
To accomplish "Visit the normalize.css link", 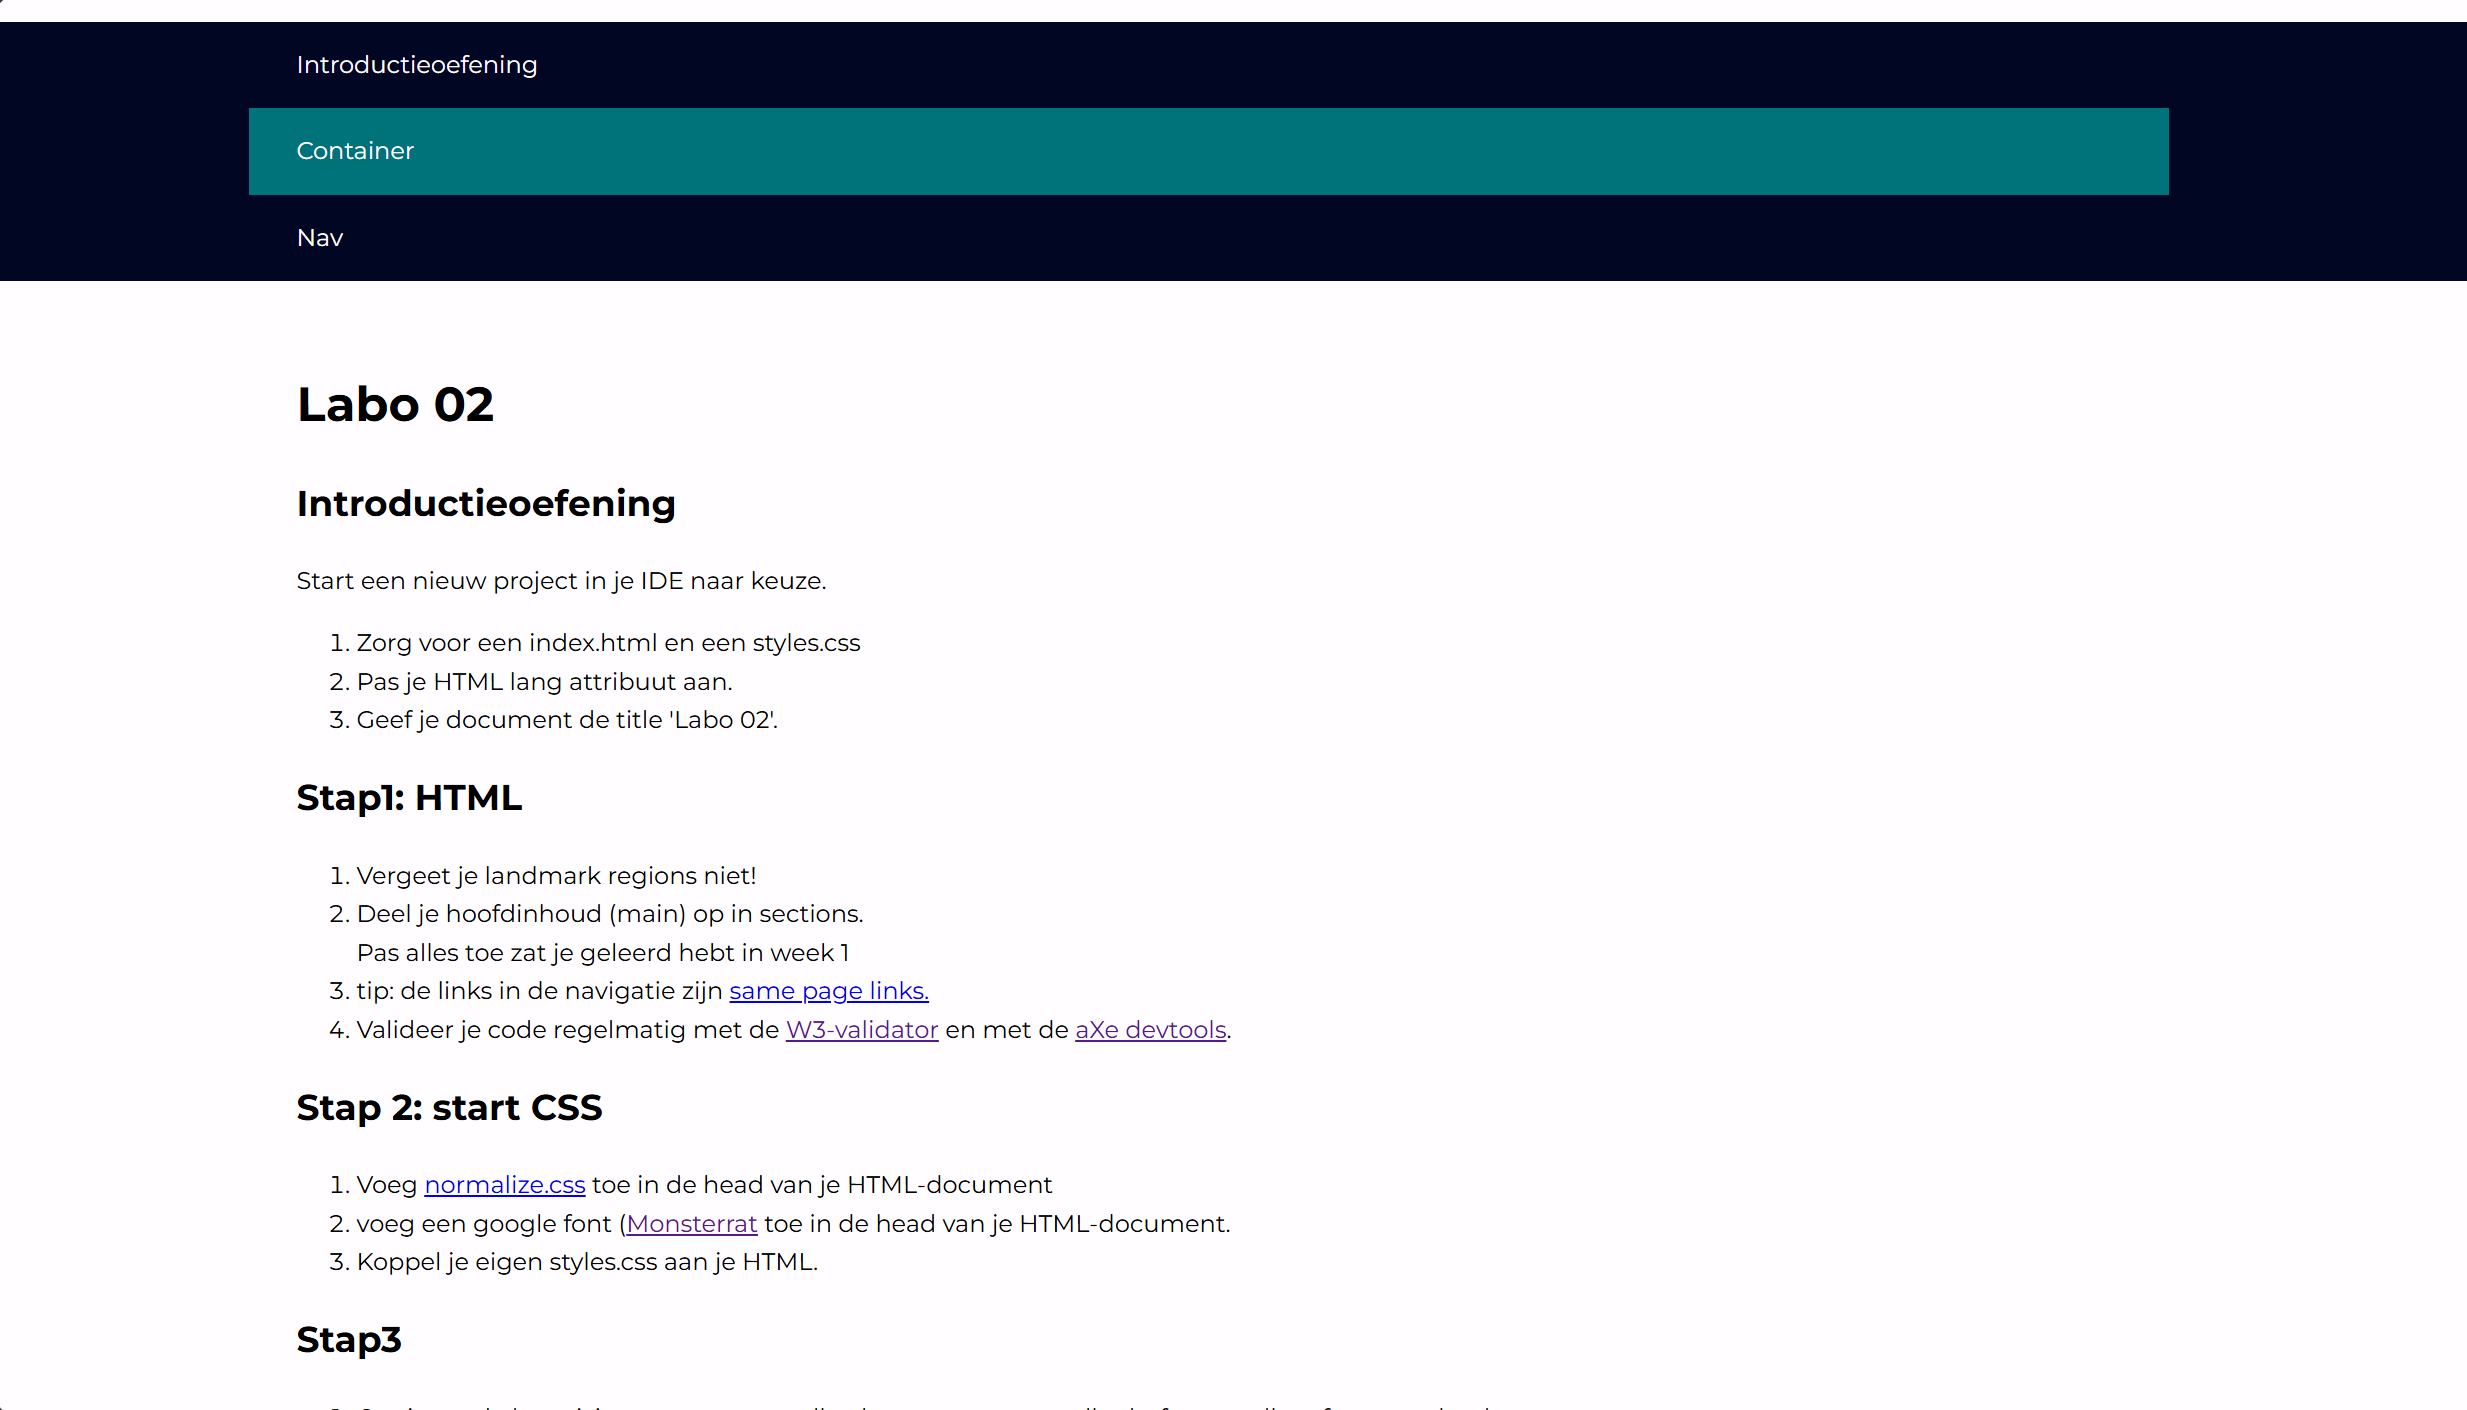I will [x=505, y=1185].
